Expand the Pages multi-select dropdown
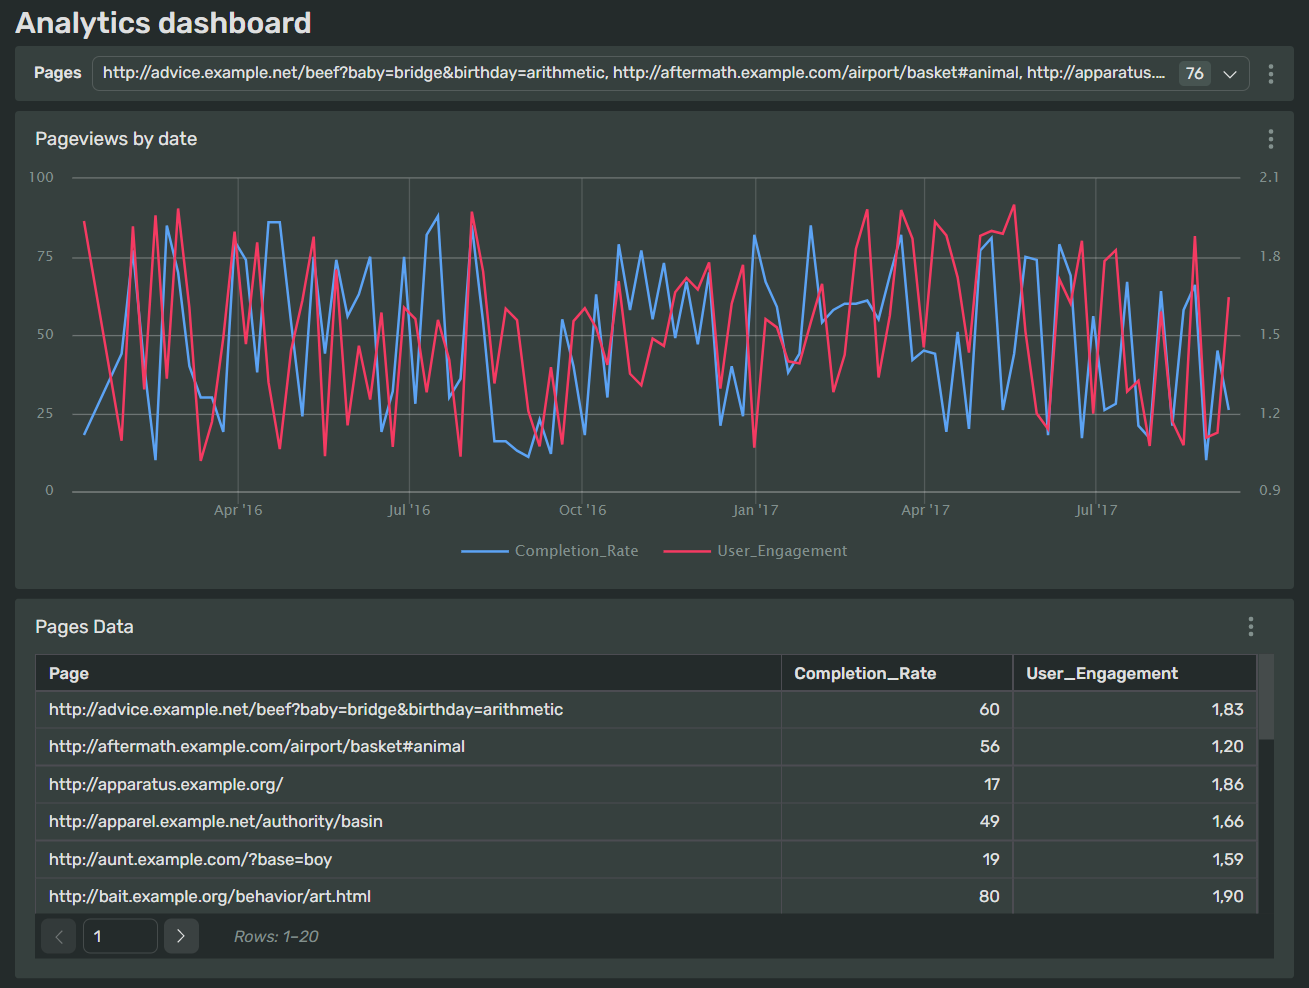Screen dimensions: 1309x988 pyautogui.click(x=1230, y=74)
